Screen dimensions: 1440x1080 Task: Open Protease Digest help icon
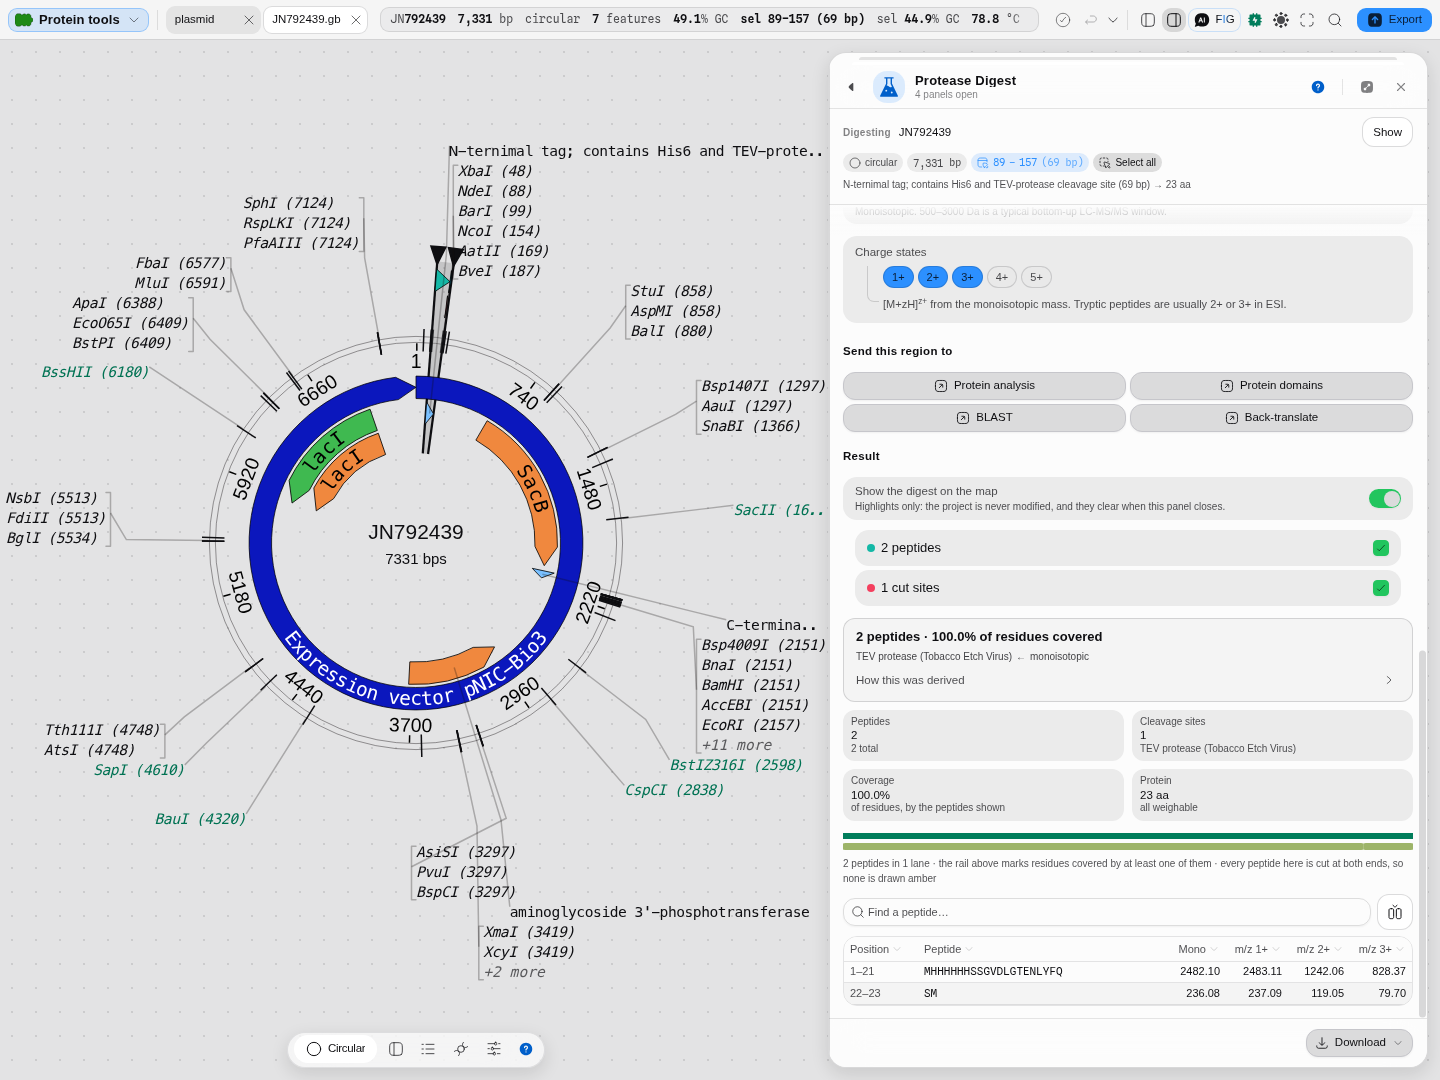click(x=1318, y=87)
